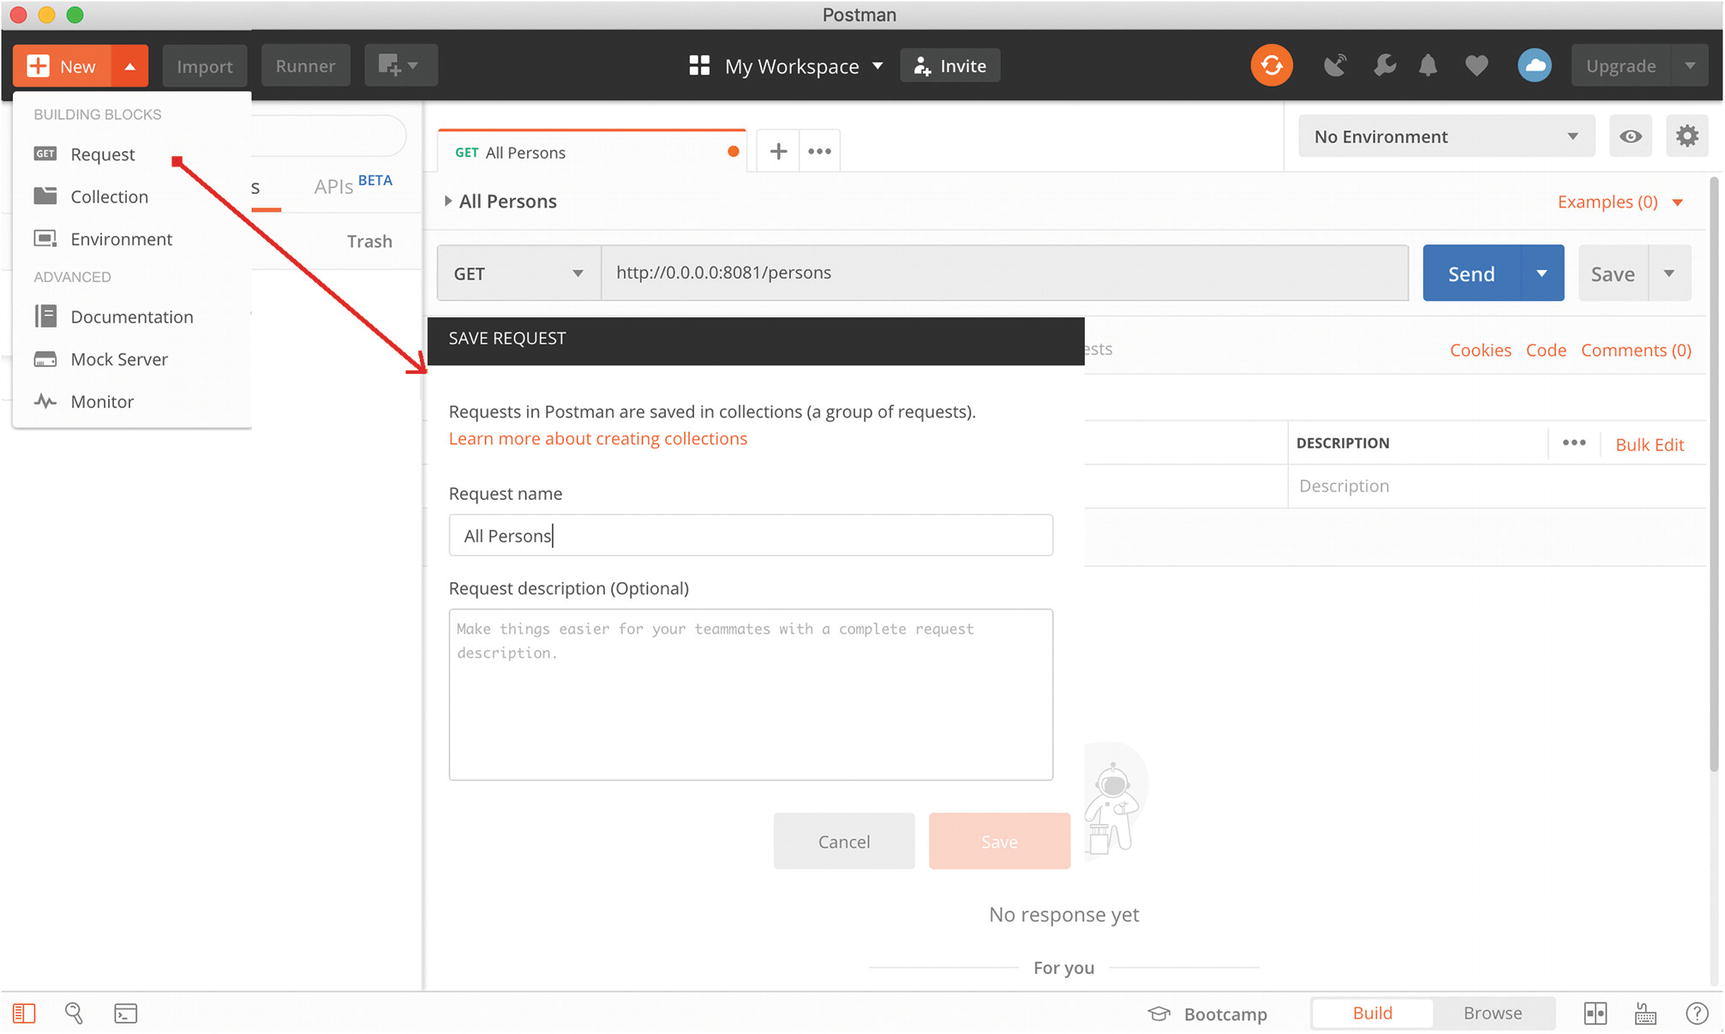The image size is (1725, 1034).
Task: Click the Upgrade button
Action: pos(1621,66)
